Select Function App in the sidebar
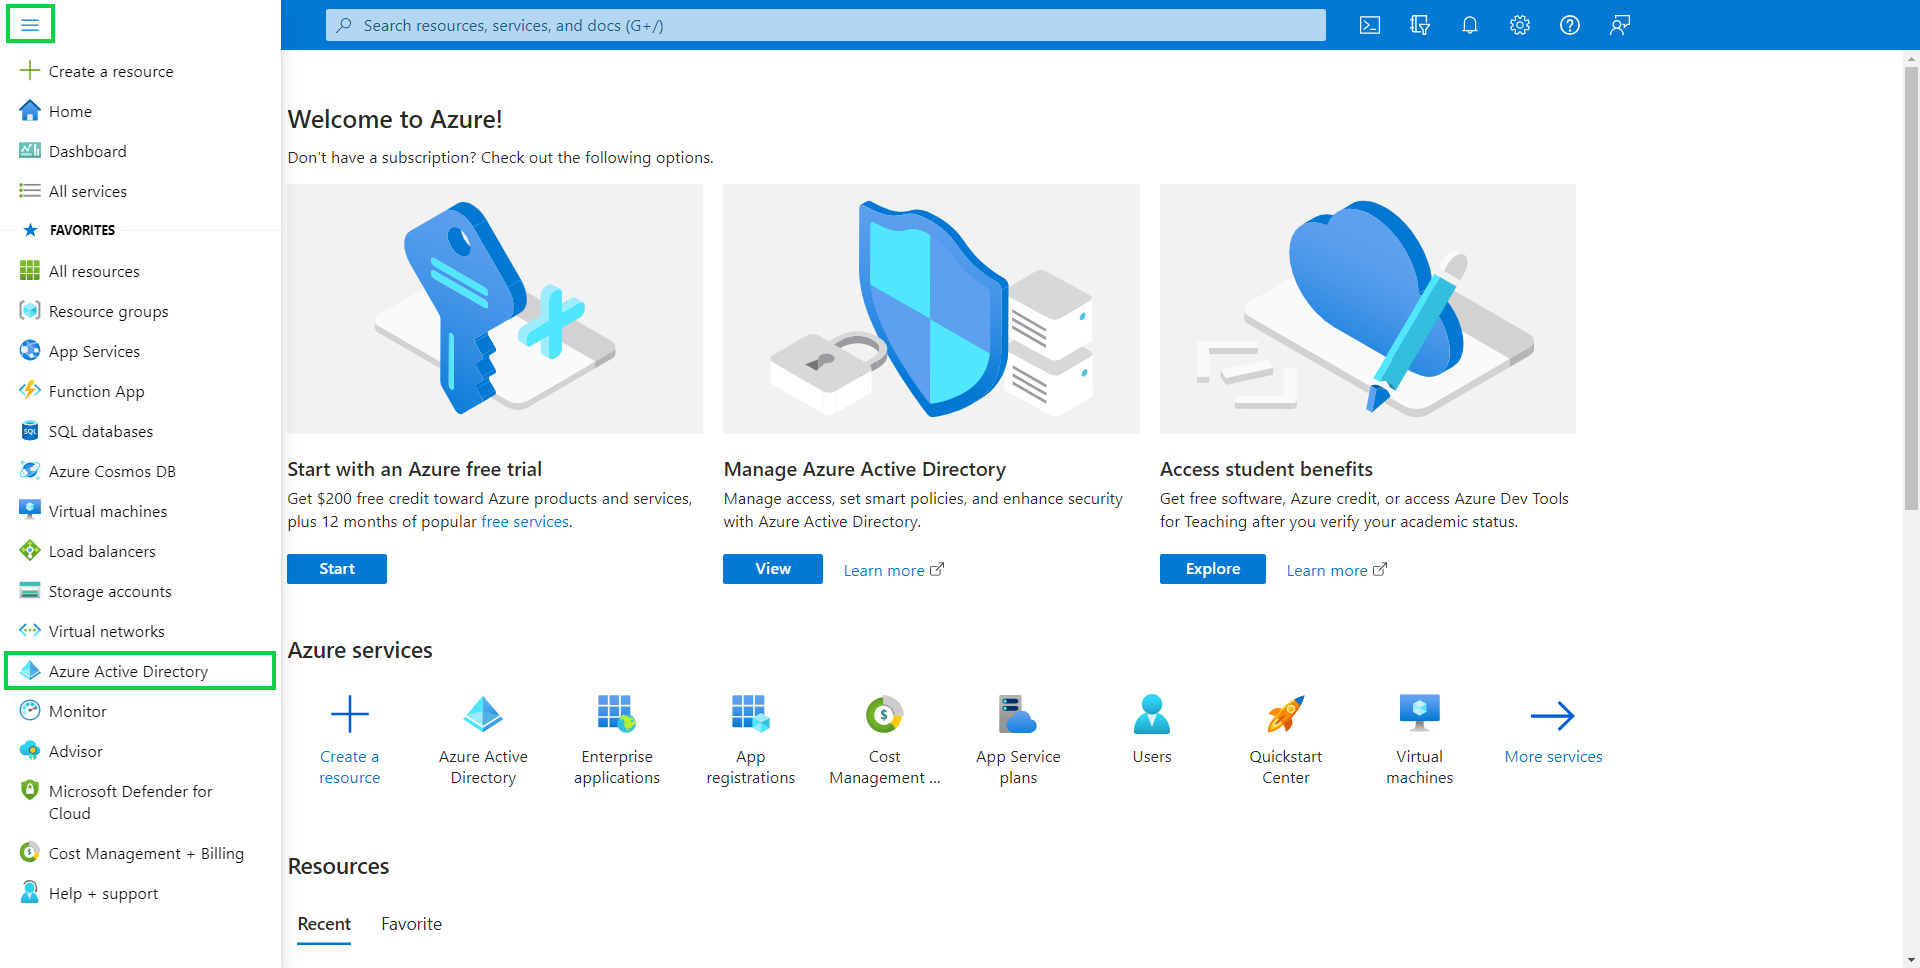The height and width of the screenshot is (968, 1920). [x=140, y=391]
